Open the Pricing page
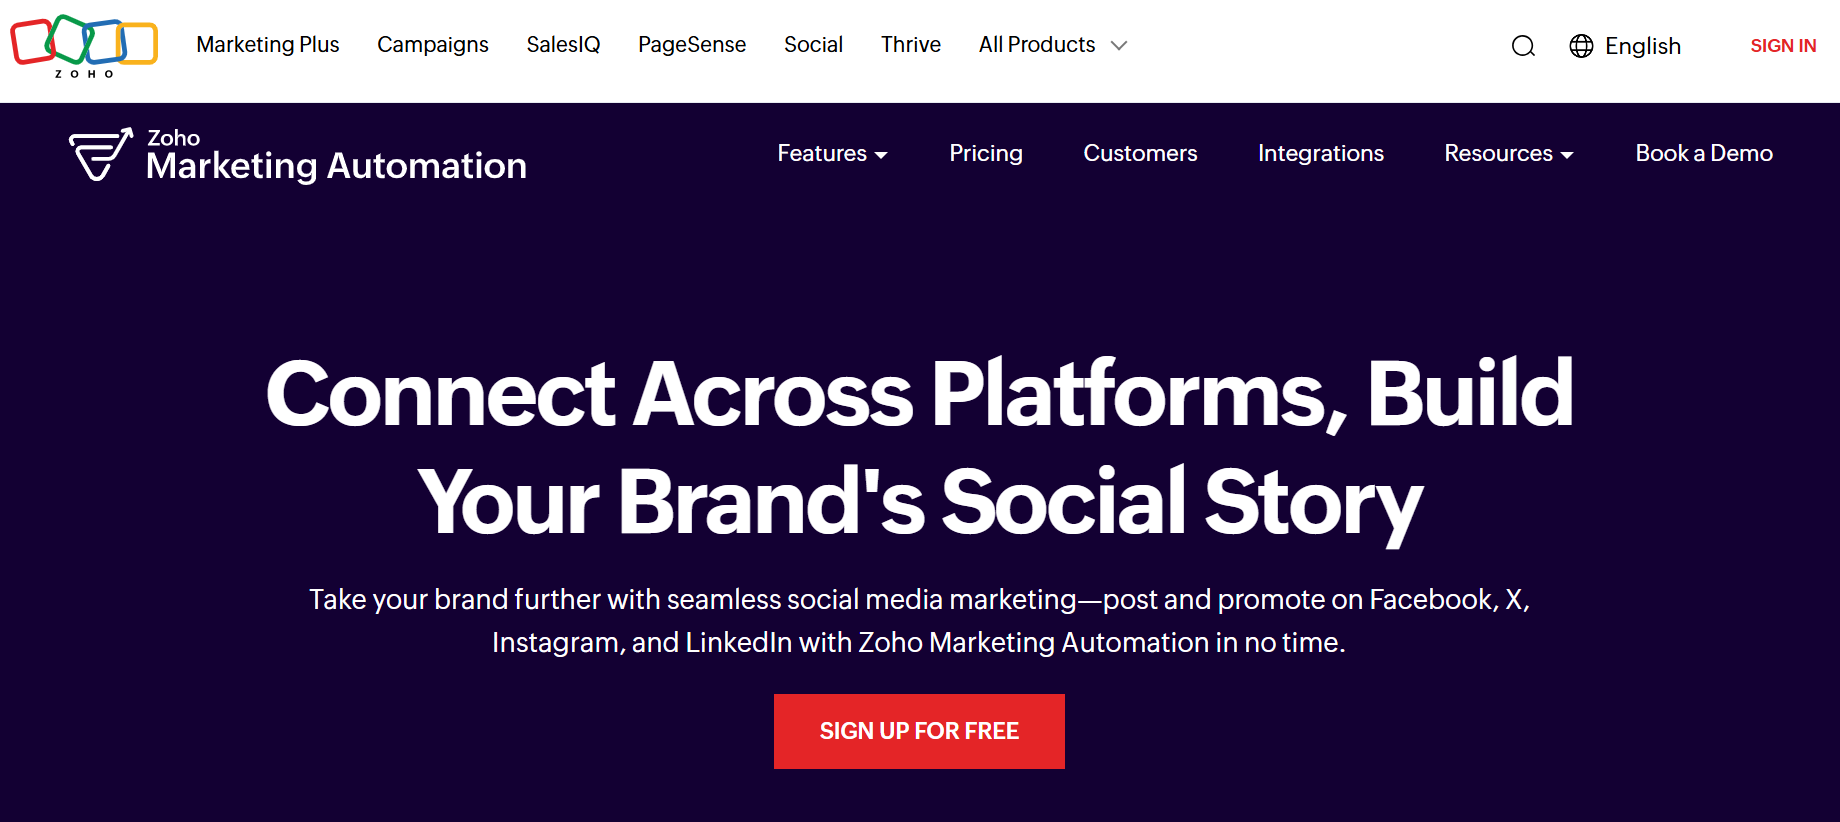Image resolution: width=1840 pixels, height=822 pixels. point(986,153)
